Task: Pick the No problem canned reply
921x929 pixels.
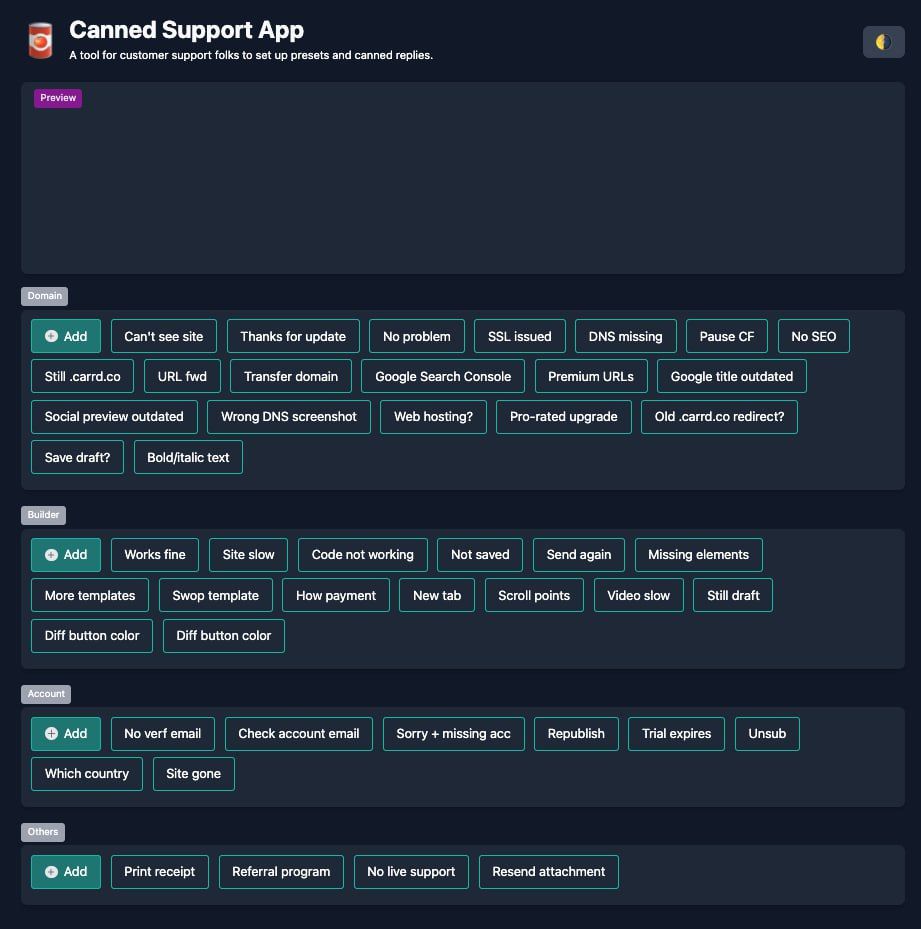Action: tap(417, 336)
